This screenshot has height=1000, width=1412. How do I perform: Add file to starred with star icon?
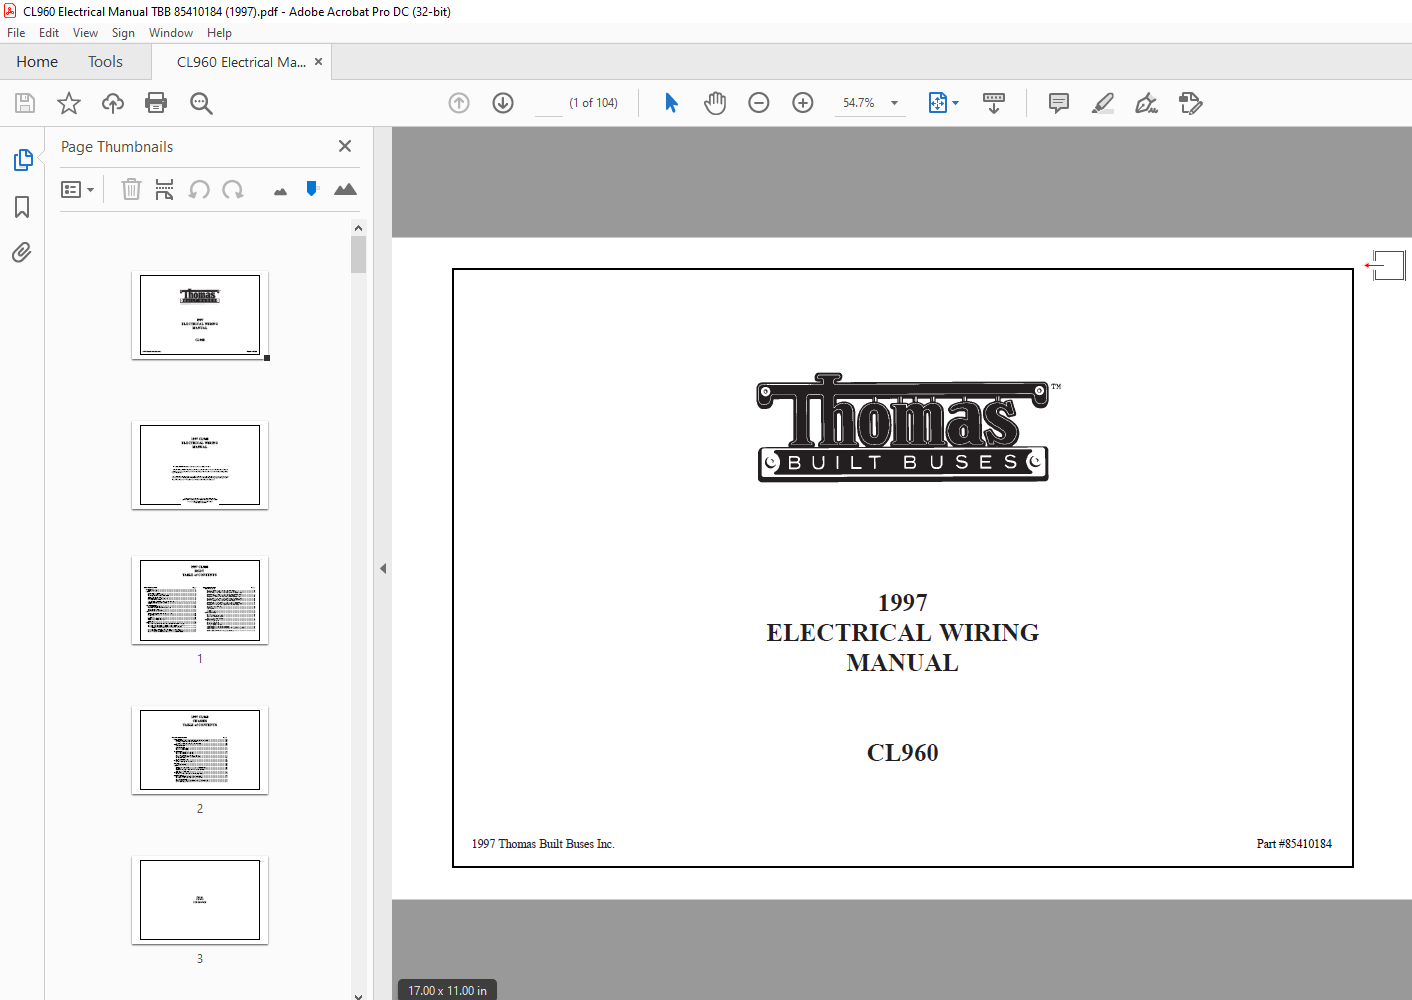69,103
